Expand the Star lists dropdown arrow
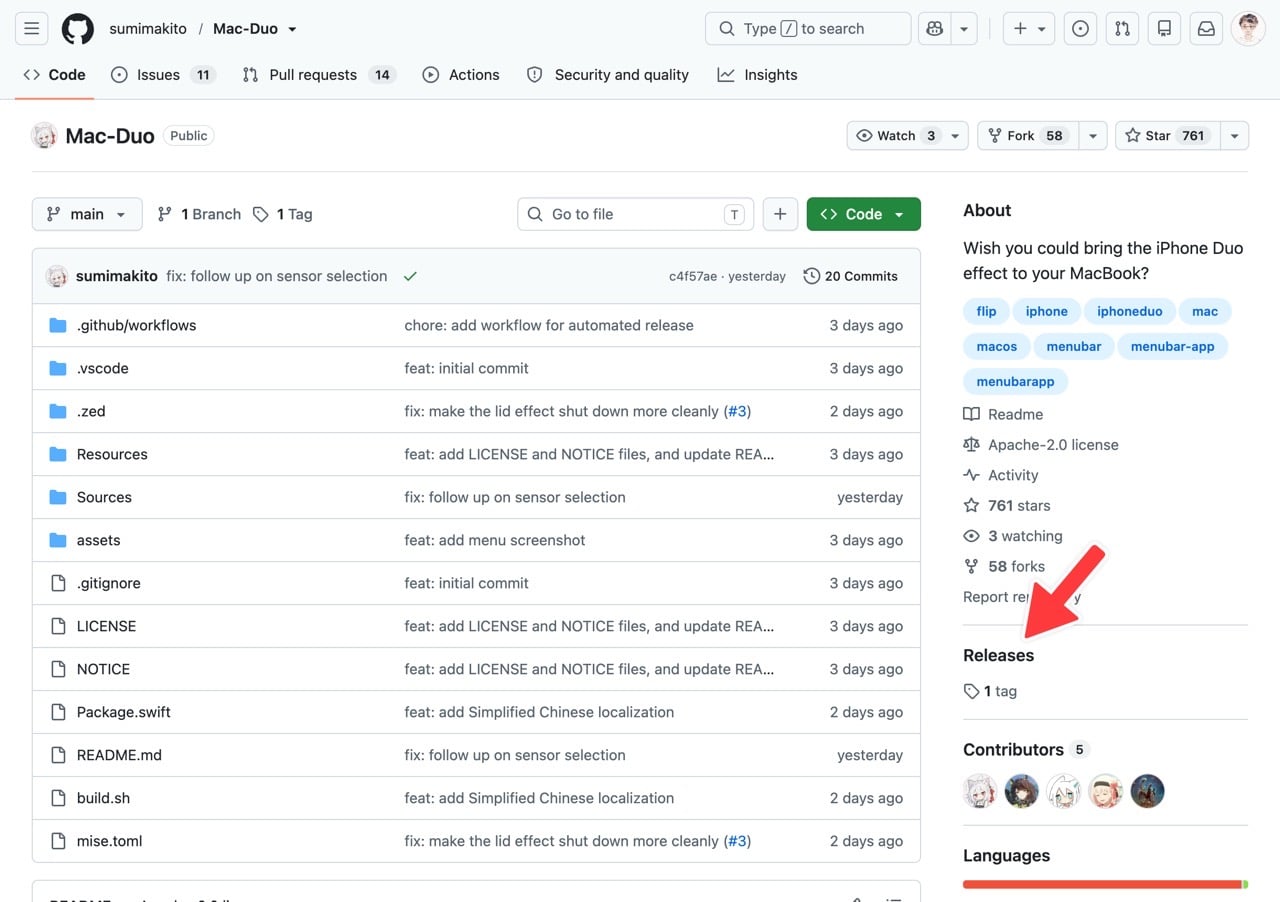 [1234, 136]
